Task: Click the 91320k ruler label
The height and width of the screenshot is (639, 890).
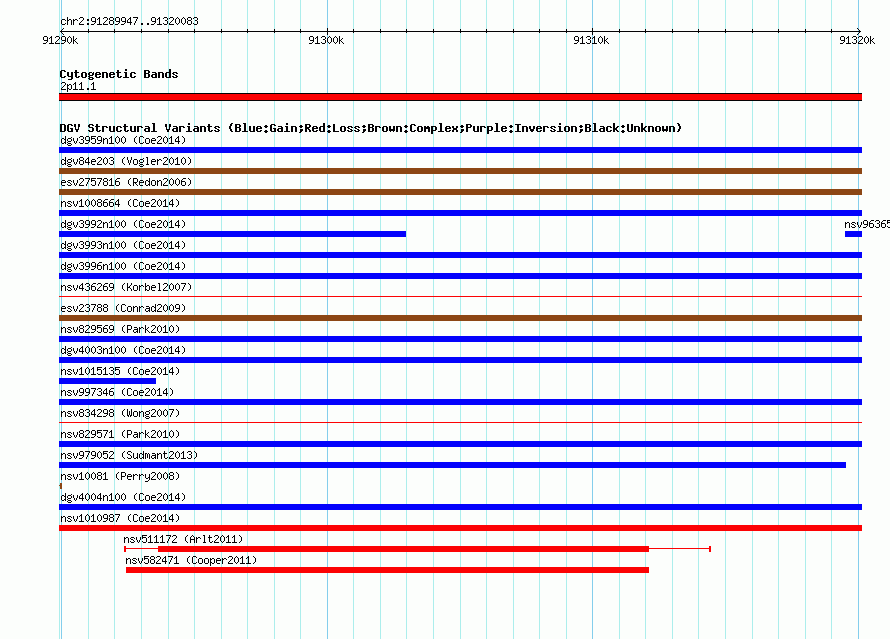Action: point(857,40)
